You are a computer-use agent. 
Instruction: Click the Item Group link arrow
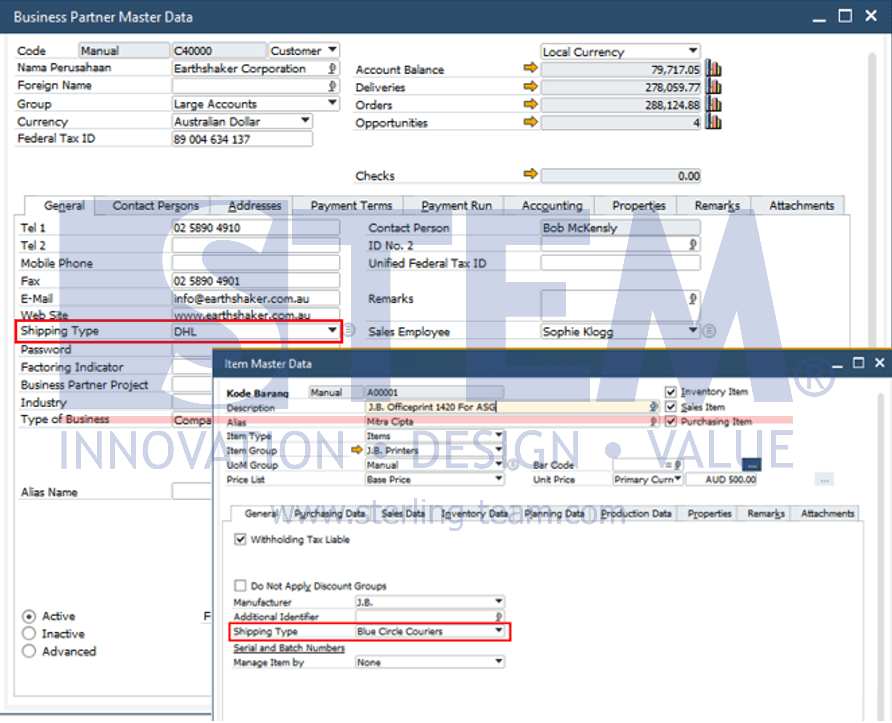(357, 450)
